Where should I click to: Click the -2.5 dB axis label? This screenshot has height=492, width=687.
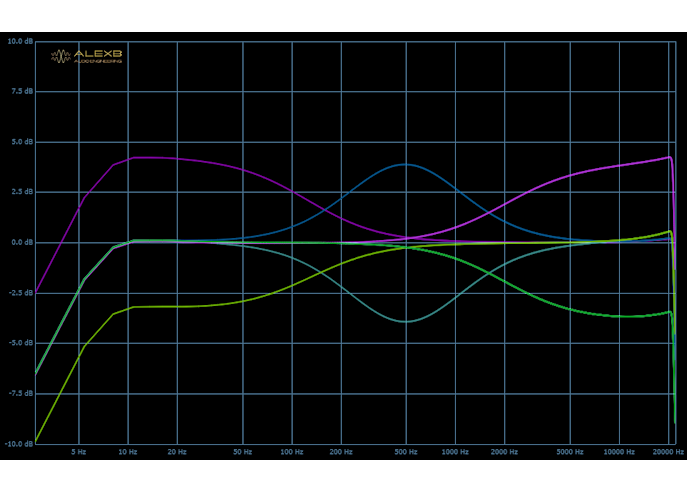point(21,293)
